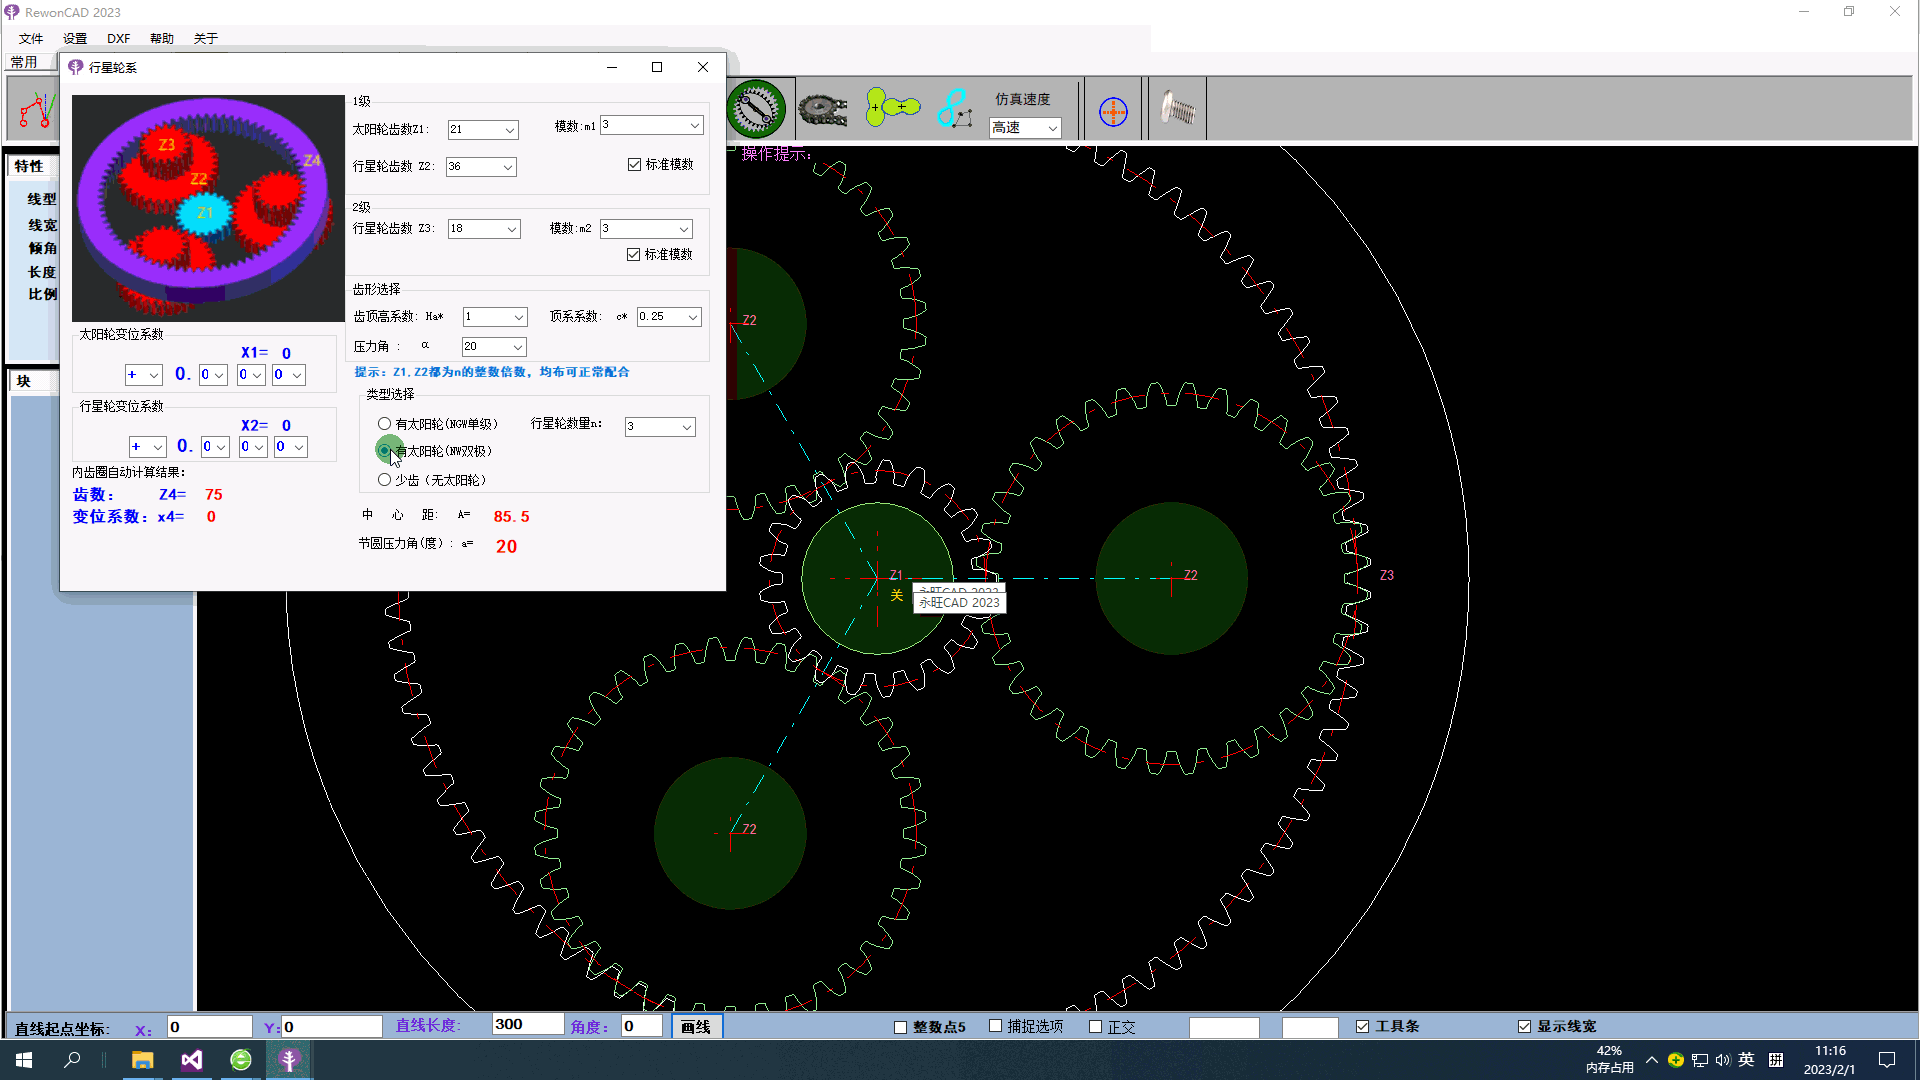Open the planetary gear train tool icon

click(756, 109)
